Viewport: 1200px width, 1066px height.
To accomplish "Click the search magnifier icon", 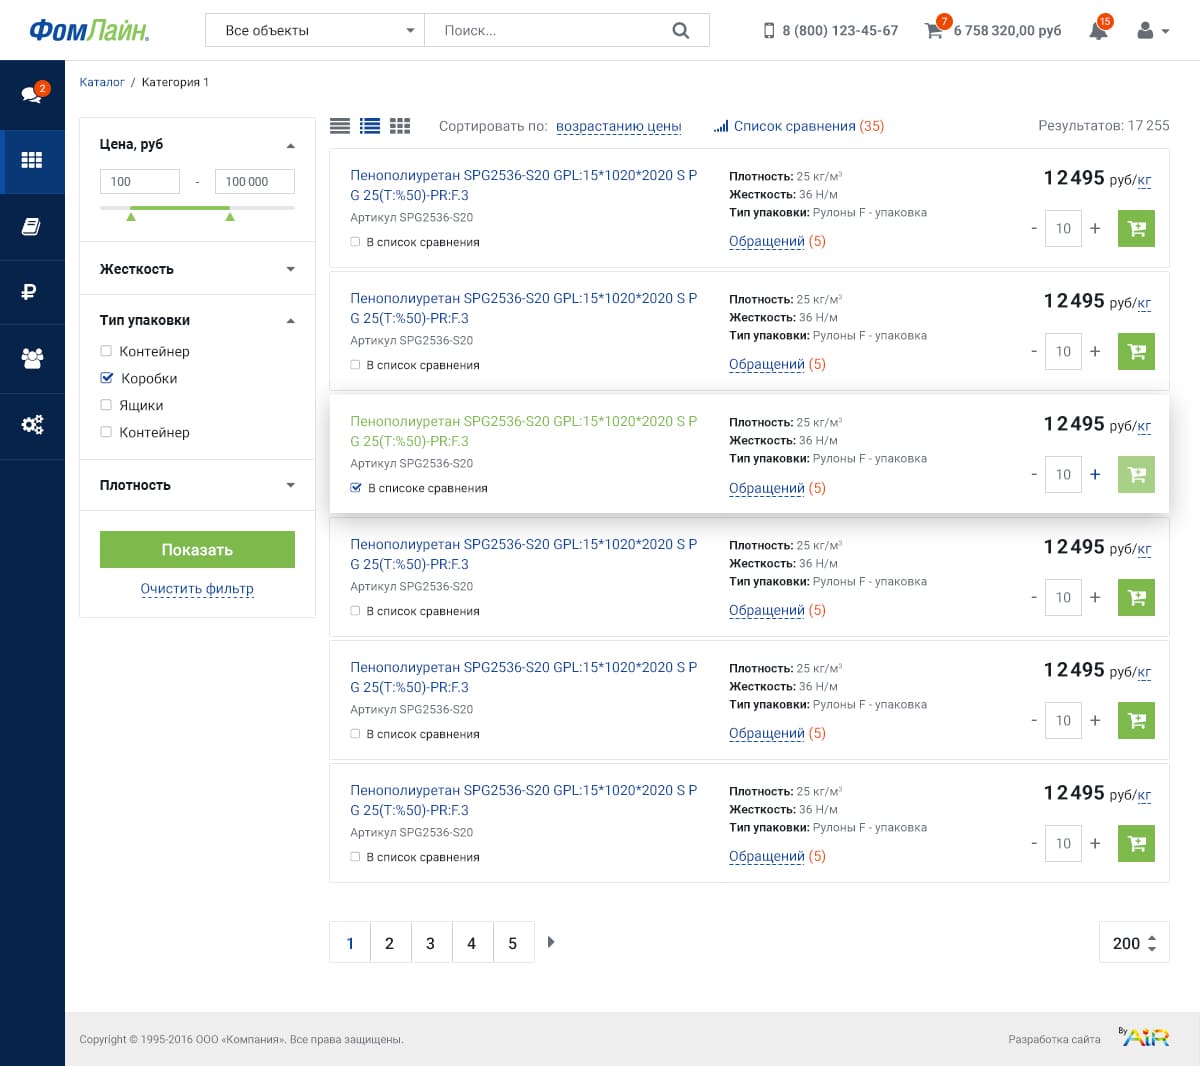I will pos(681,31).
